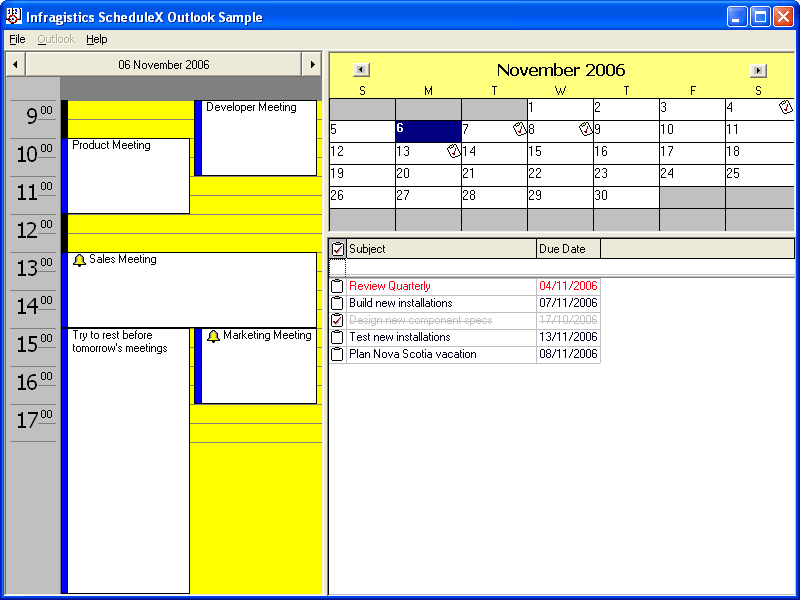Show next month in the calendar
Image resolution: width=800 pixels, height=600 pixels.
tap(758, 70)
